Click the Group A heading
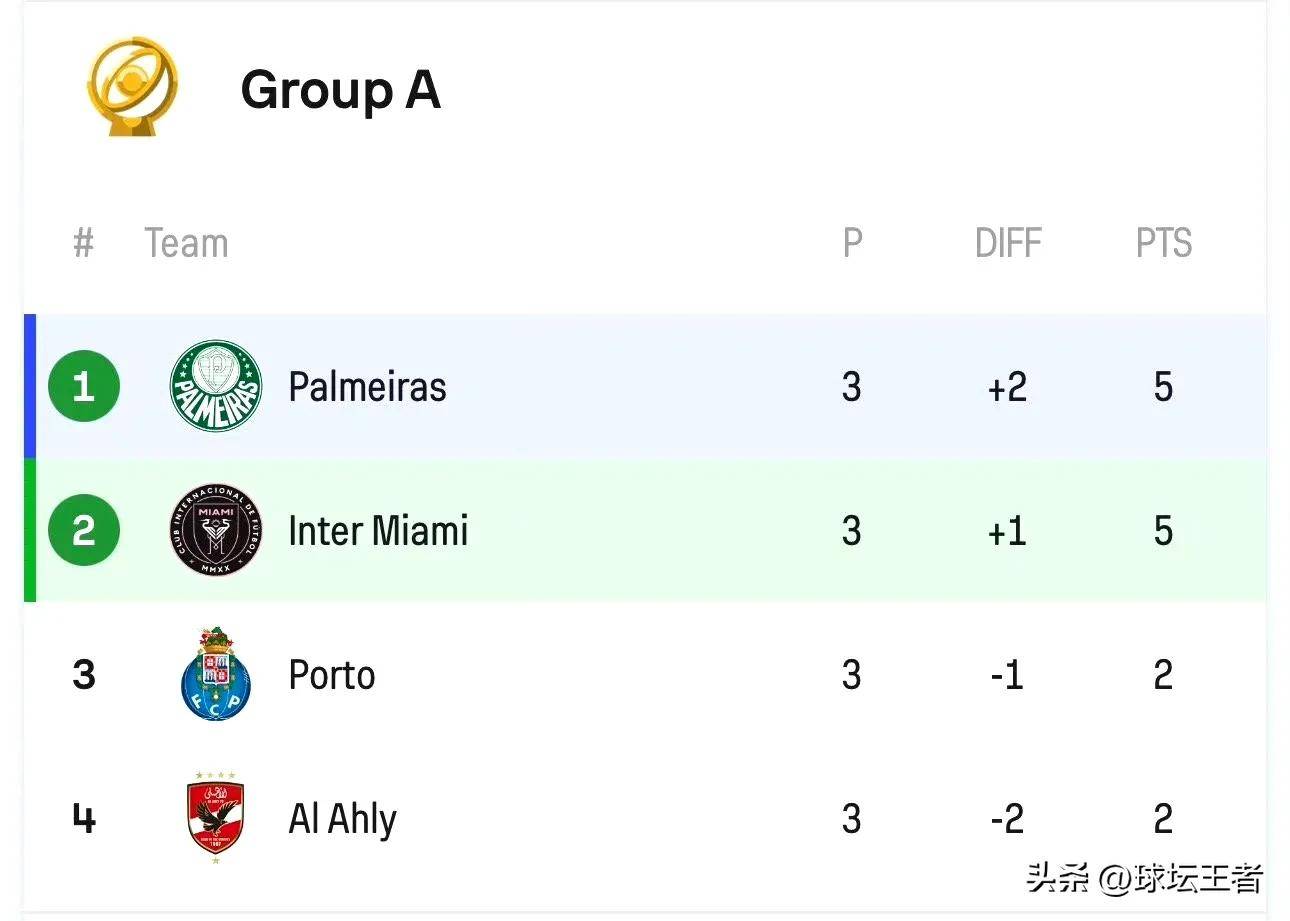This screenshot has height=921, width=1290. click(340, 90)
